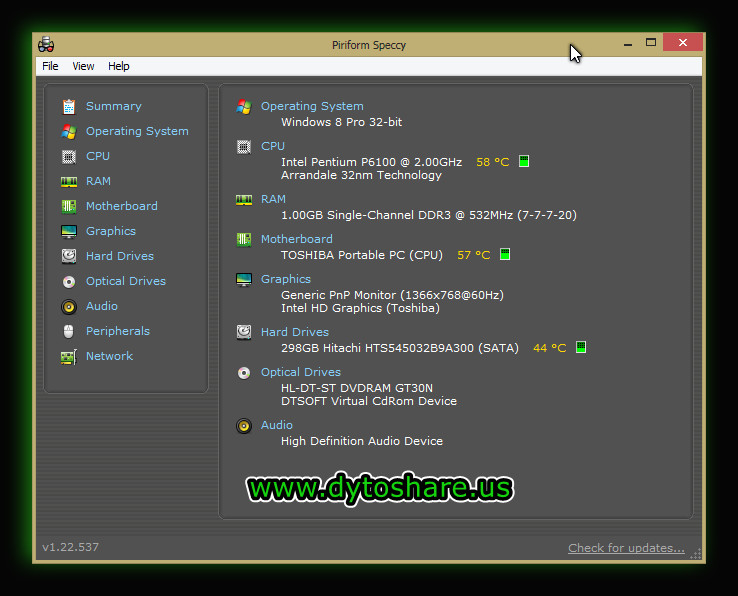This screenshot has height=596, width=738.
Task: Click the RAM stick icon in summary panel
Action: point(244,200)
